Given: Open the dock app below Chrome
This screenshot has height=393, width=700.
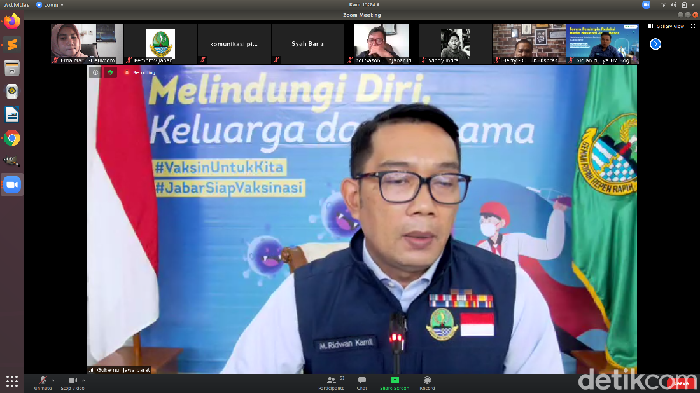Looking at the screenshot, I should (x=12, y=161).
